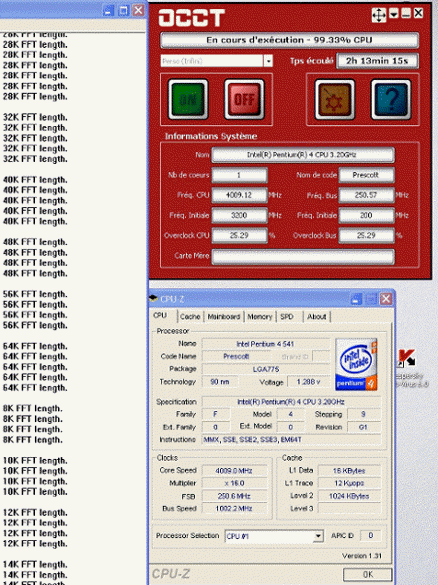Click the CPU-Z Code Name Prescott field
438x585 pixels.
(237, 357)
